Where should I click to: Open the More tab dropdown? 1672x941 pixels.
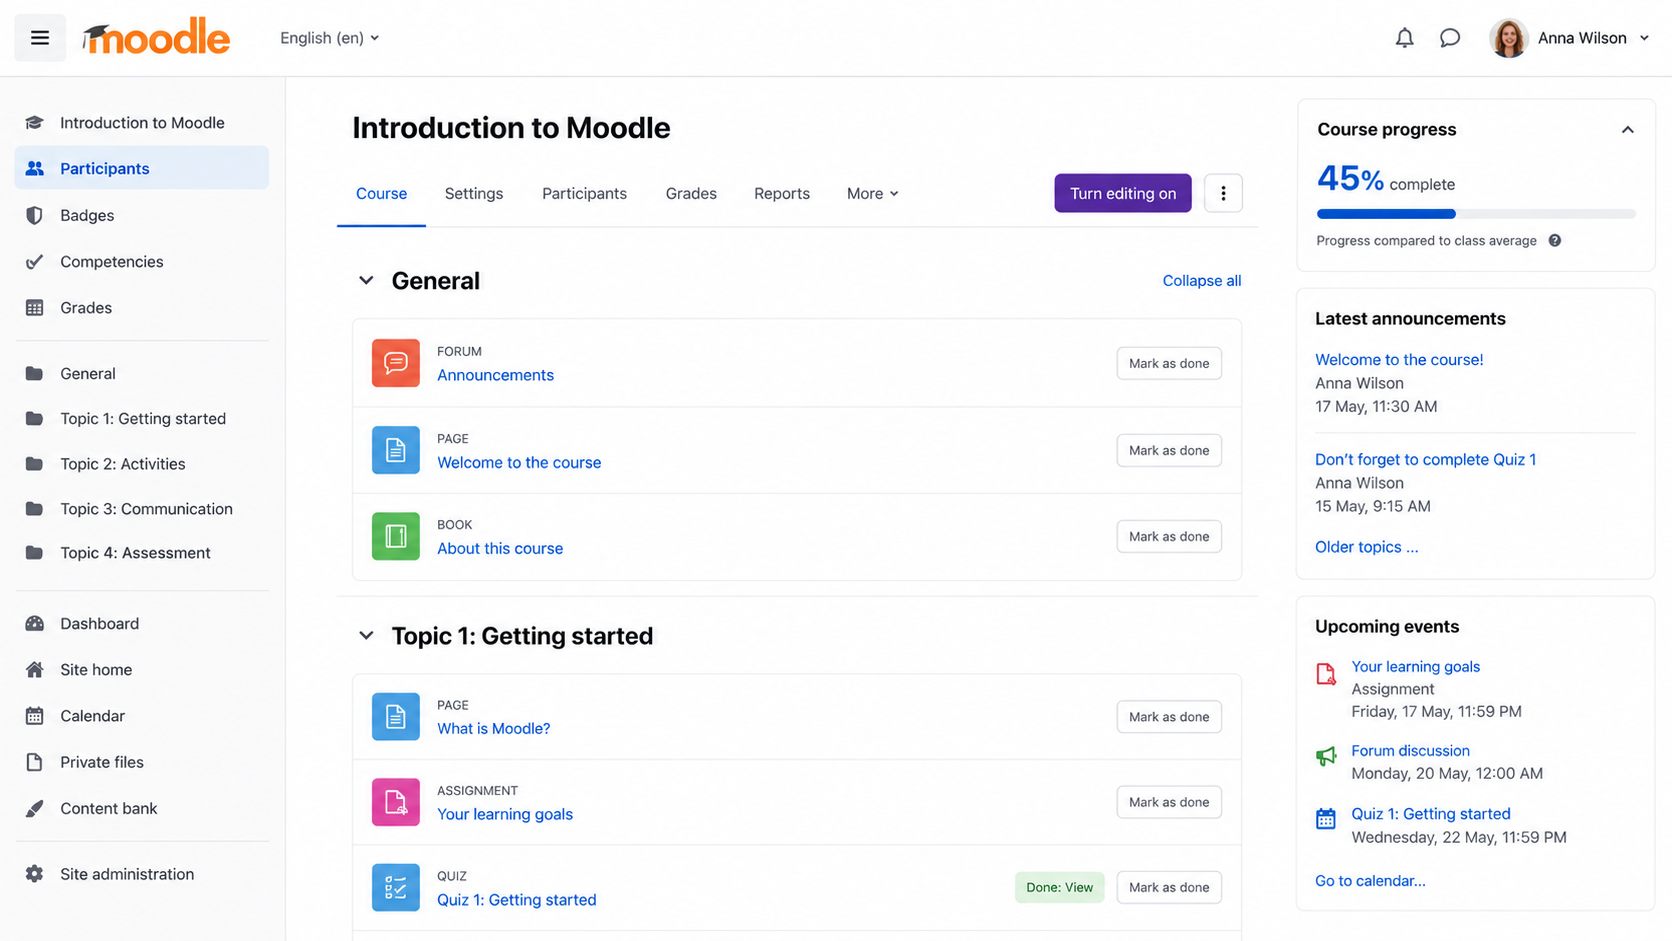click(872, 194)
